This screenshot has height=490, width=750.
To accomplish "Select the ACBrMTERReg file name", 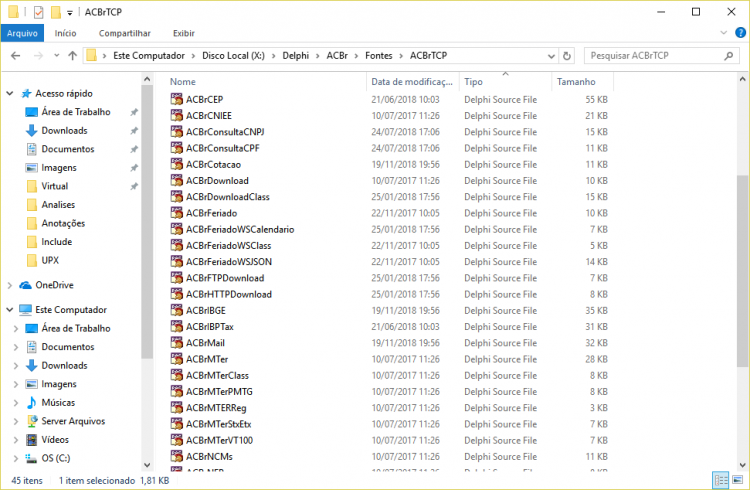I will (x=216, y=408).
